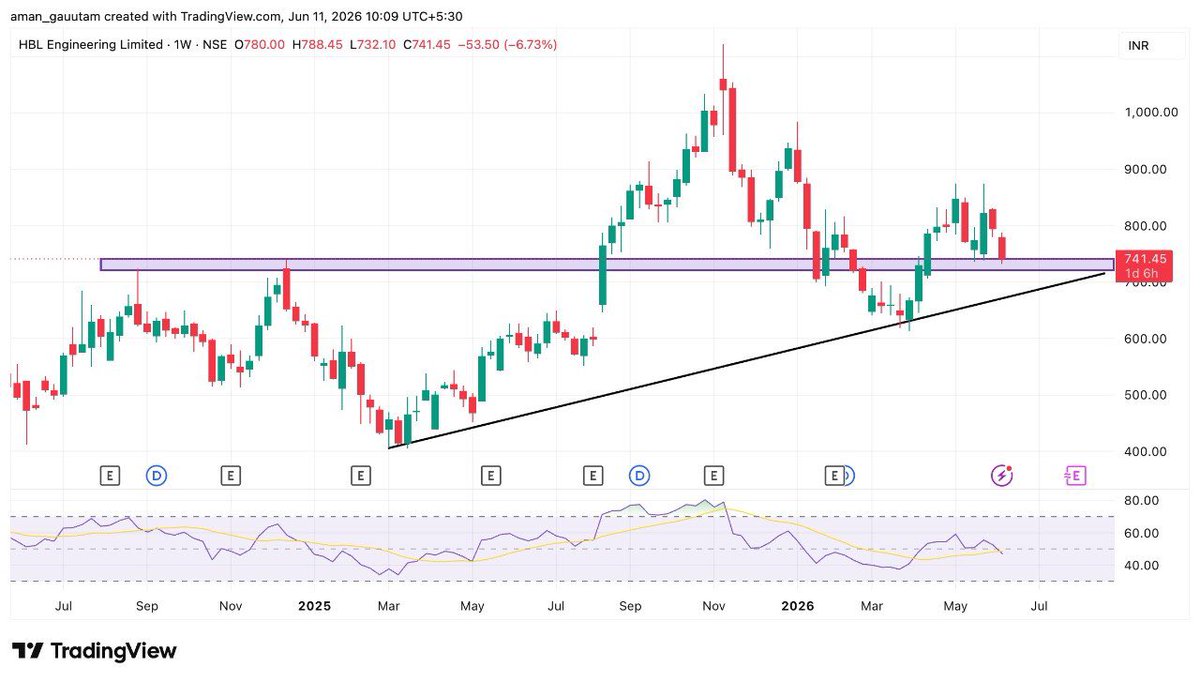Image resolution: width=1200 pixels, height=682 pixels.
Task: Open the earnings E marker near May 2025
Action: coord(489,476)
